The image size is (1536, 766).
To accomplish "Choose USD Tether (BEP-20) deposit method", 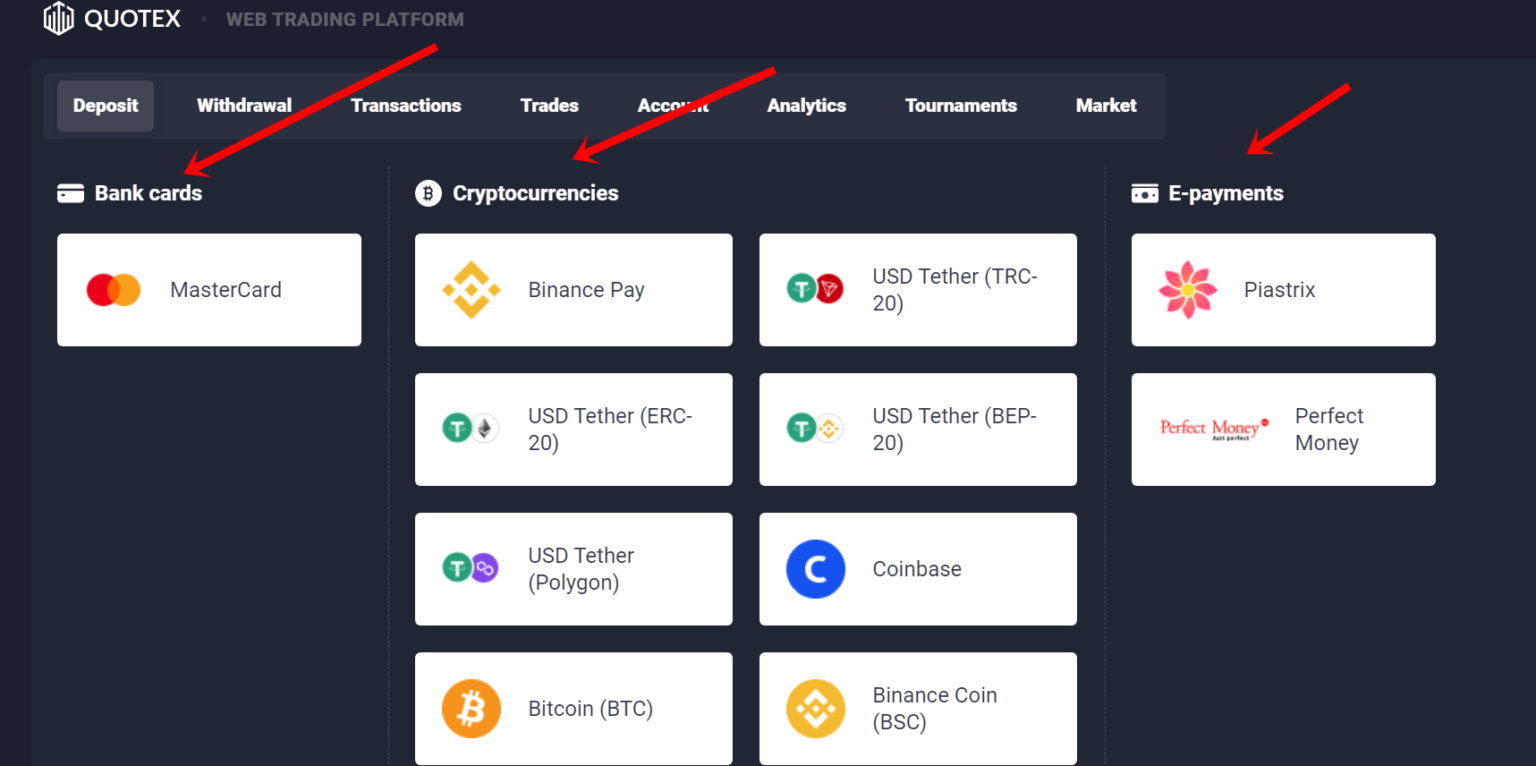I will pyautogui.click(x=917, y=430).
